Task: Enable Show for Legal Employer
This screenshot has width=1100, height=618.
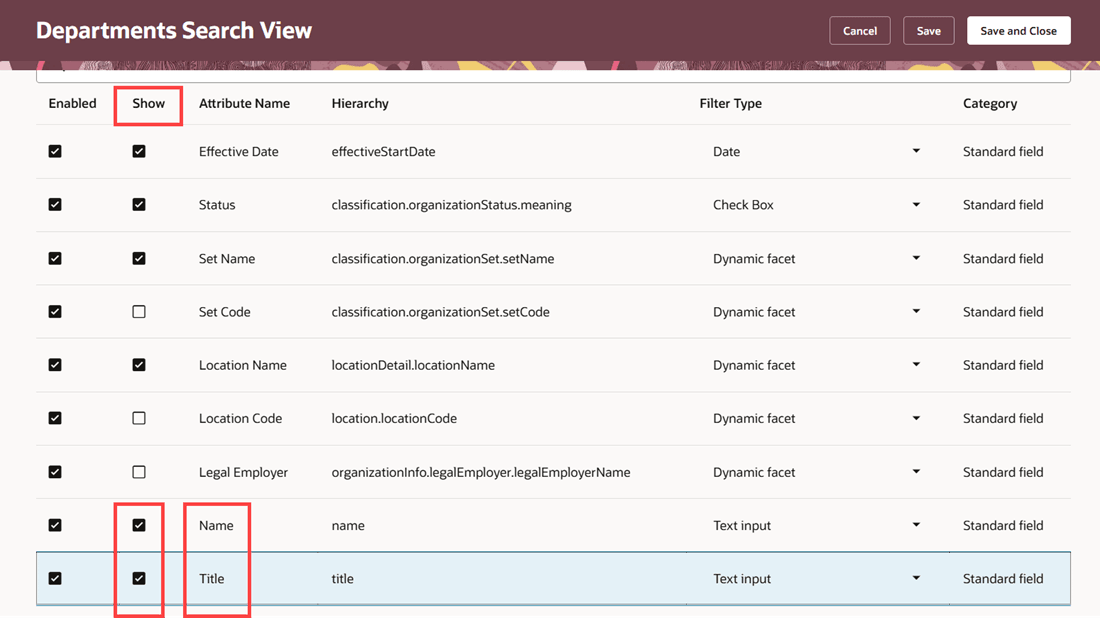Action: pos(139,472)
